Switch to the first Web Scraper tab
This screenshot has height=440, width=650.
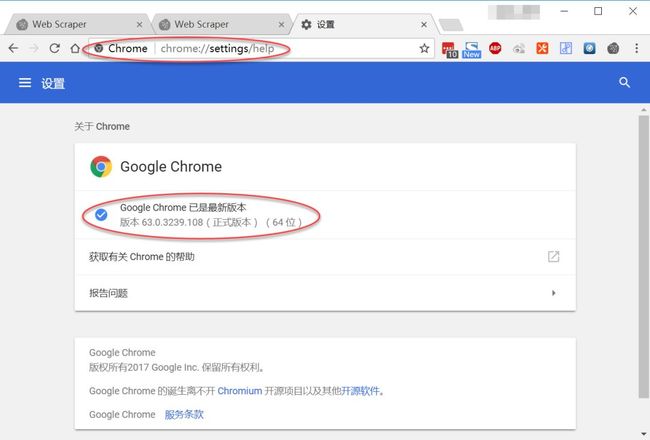[77, 24]
